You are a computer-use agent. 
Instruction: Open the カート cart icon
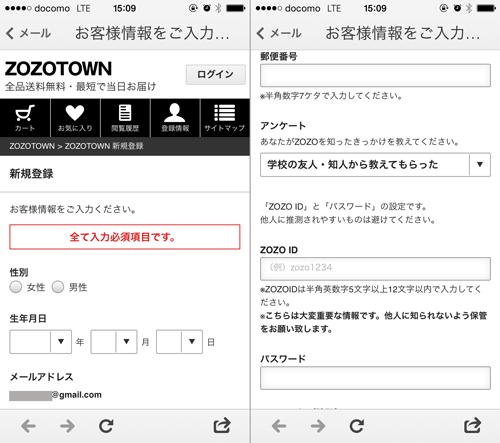(25, 118)
